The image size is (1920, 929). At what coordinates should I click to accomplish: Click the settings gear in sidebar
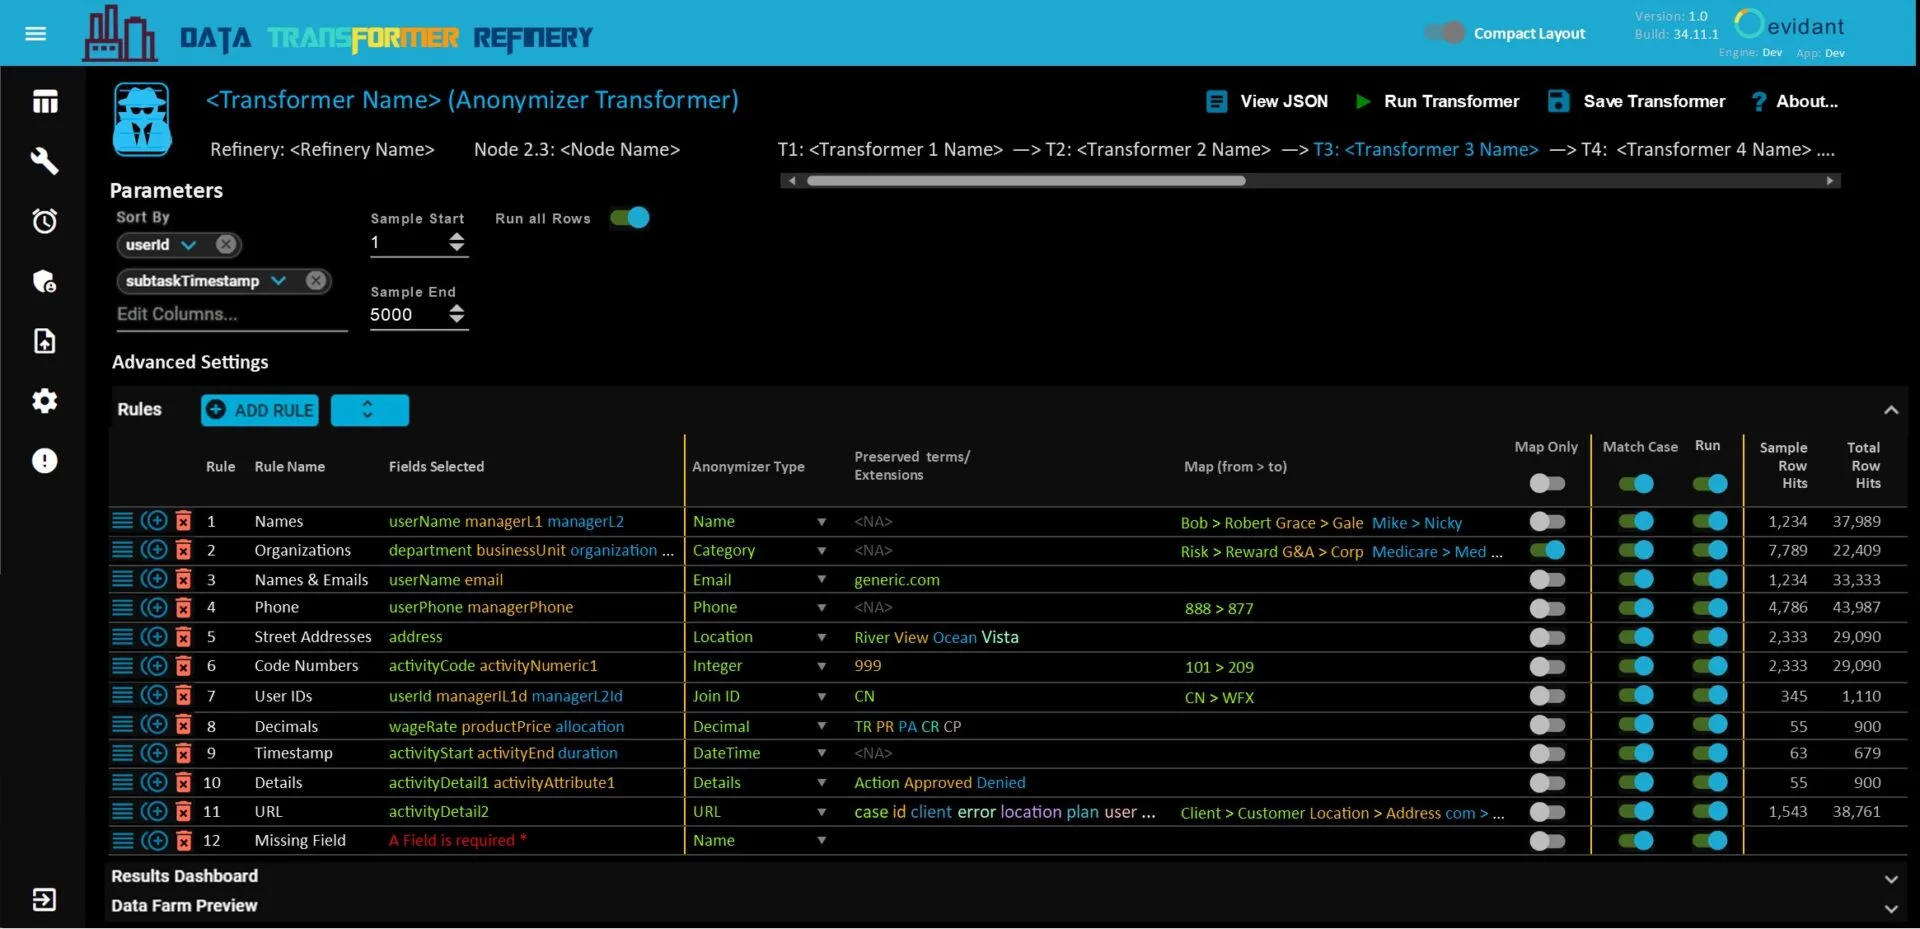[44, 401]
